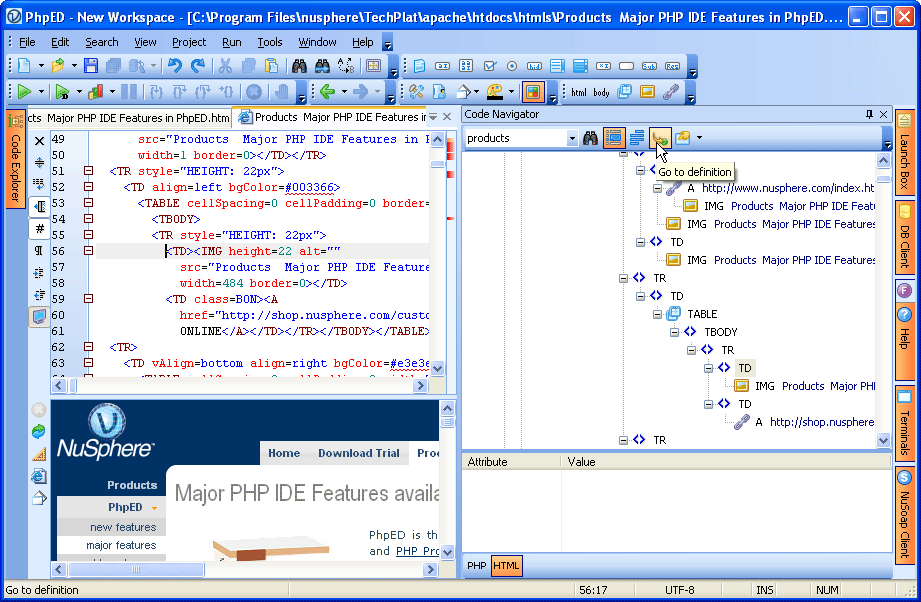The width and height of the screenshot is (921, 602).
Task: Insert an image with the picture icon
Action: (x=647, y=92)
